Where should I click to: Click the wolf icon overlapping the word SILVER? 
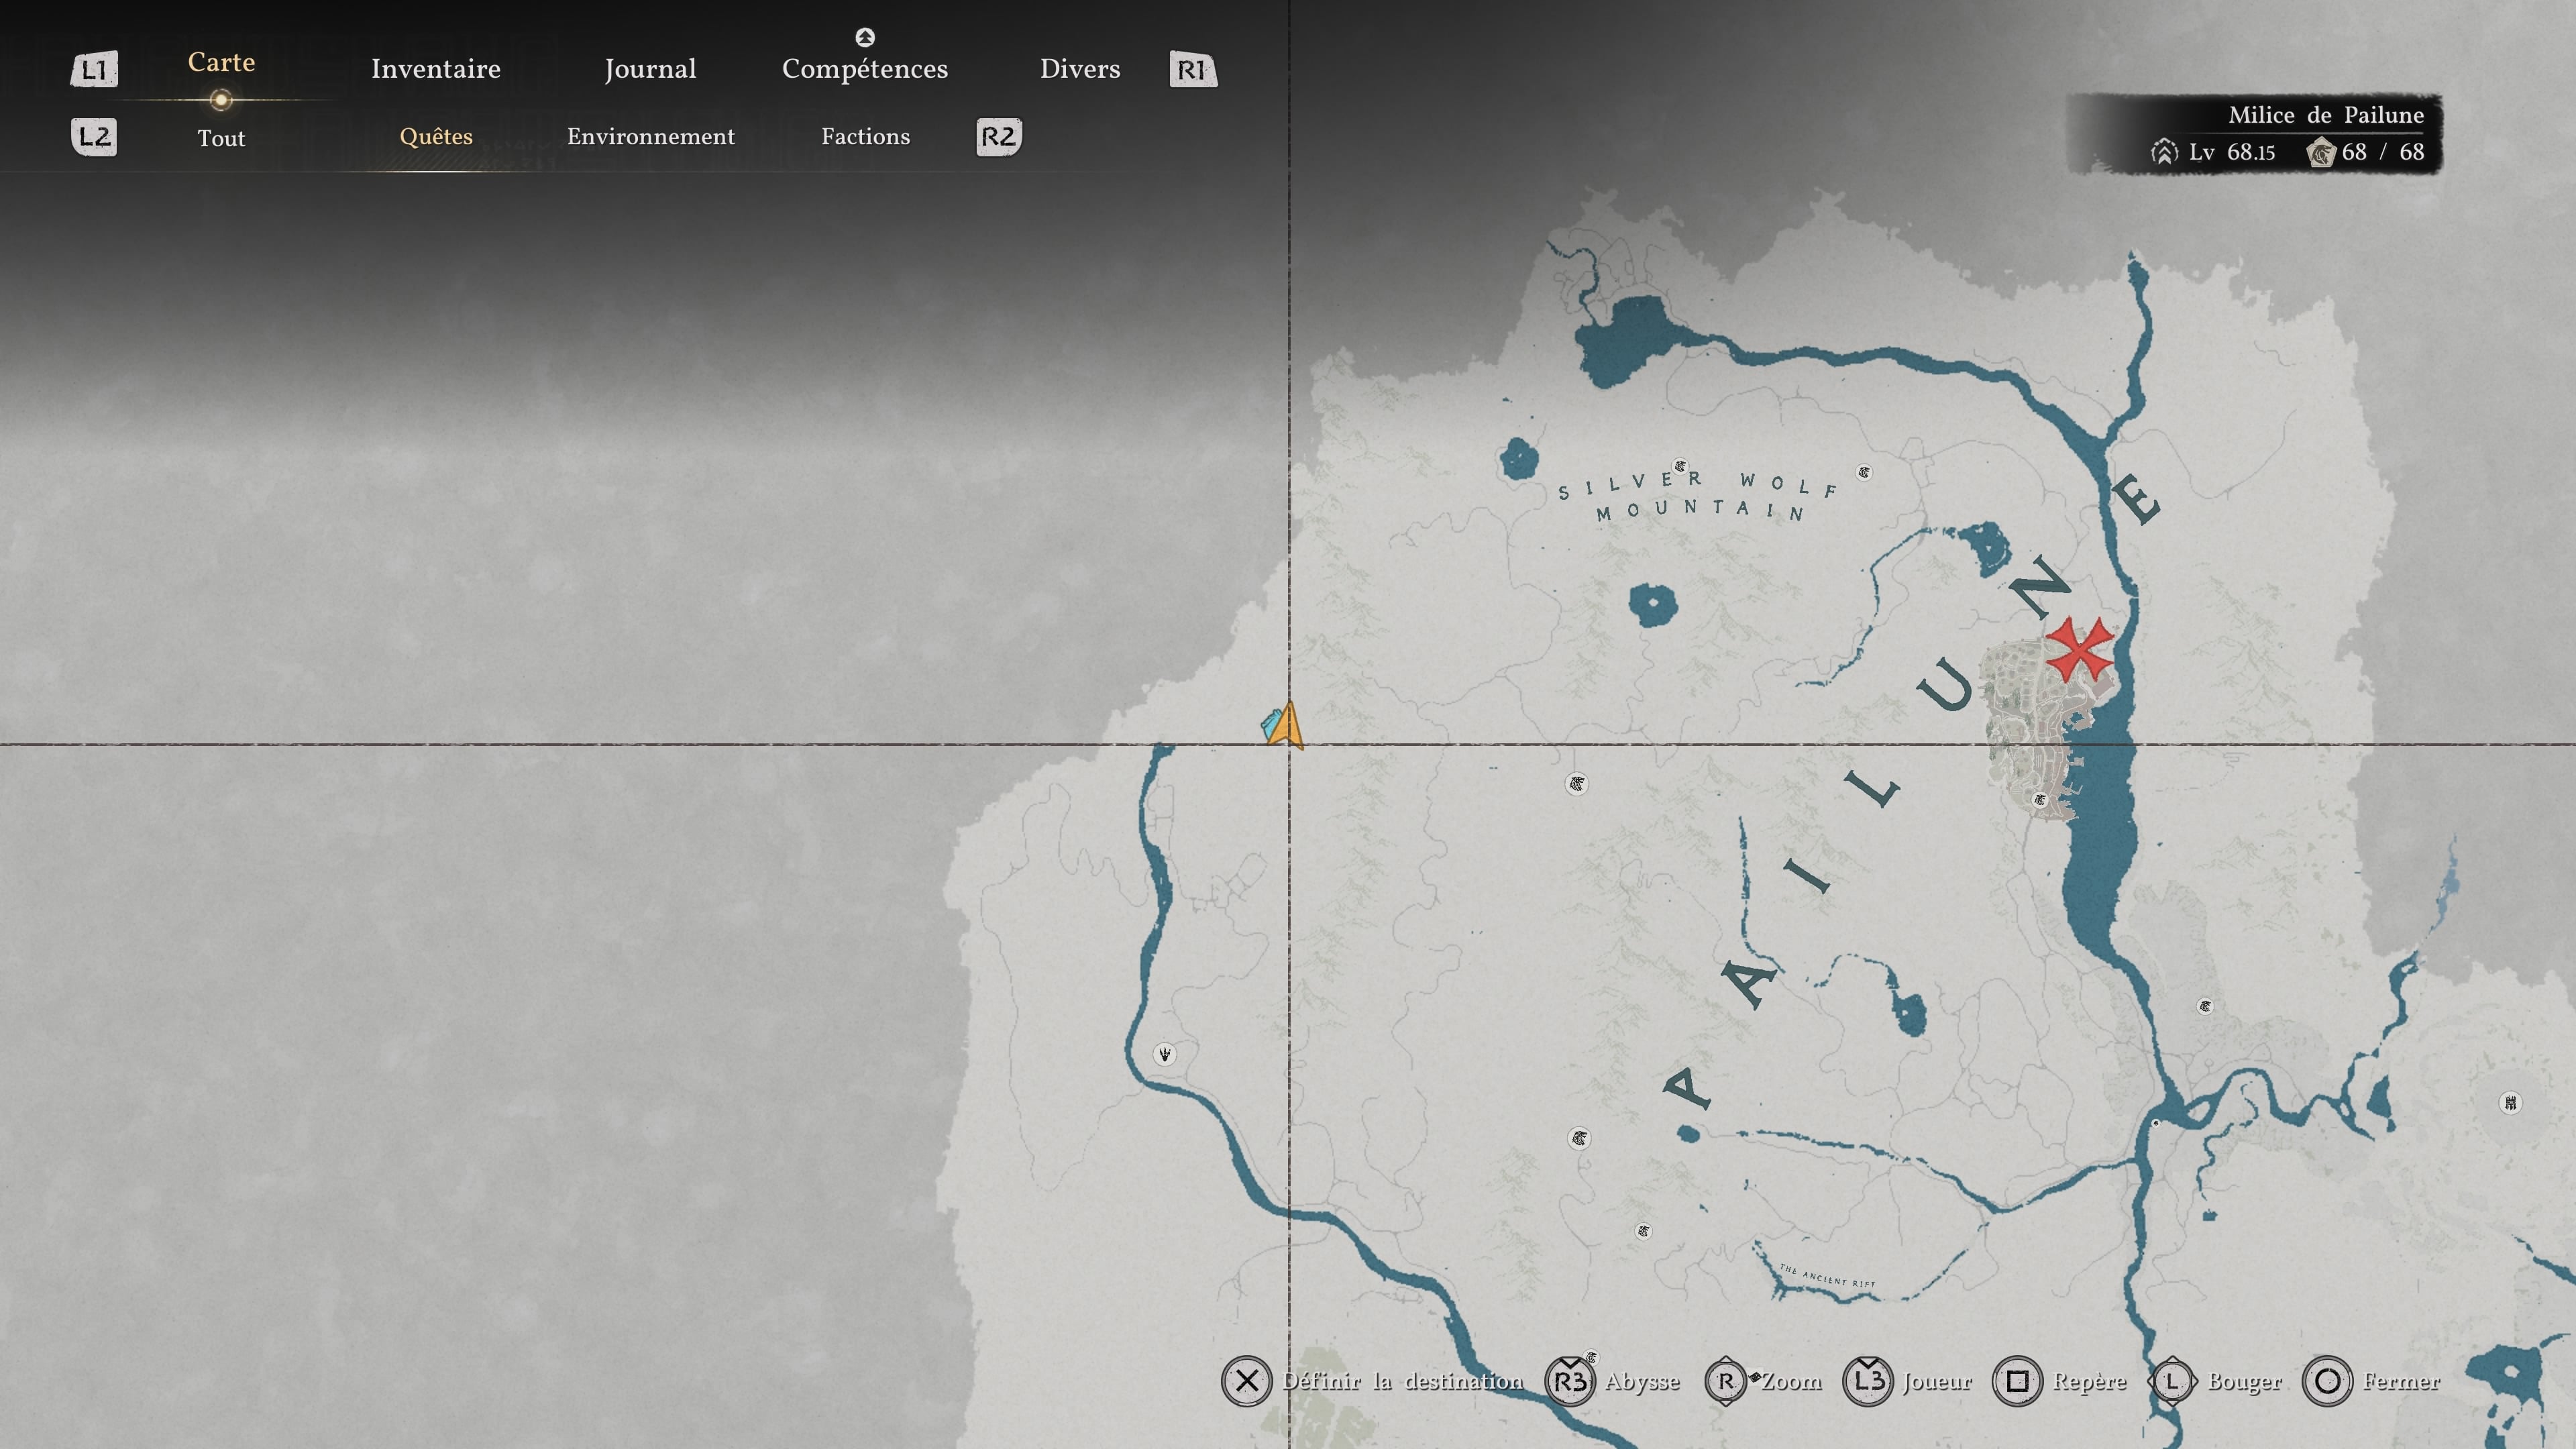click(x=1680, y=466)
